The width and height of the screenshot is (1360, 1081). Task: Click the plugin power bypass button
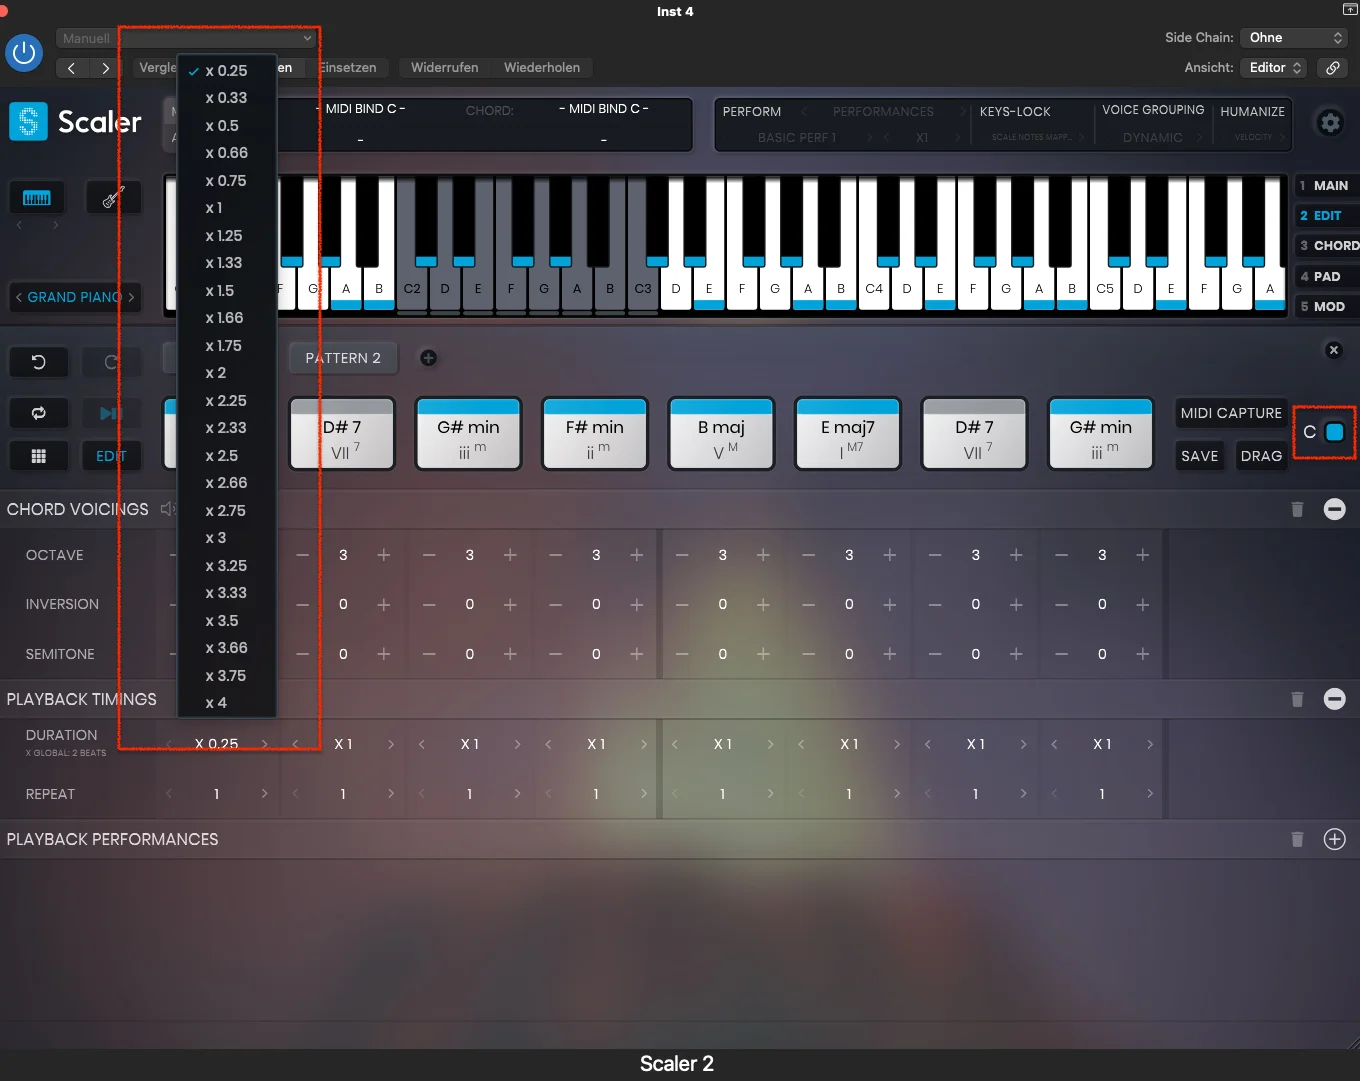24,53
